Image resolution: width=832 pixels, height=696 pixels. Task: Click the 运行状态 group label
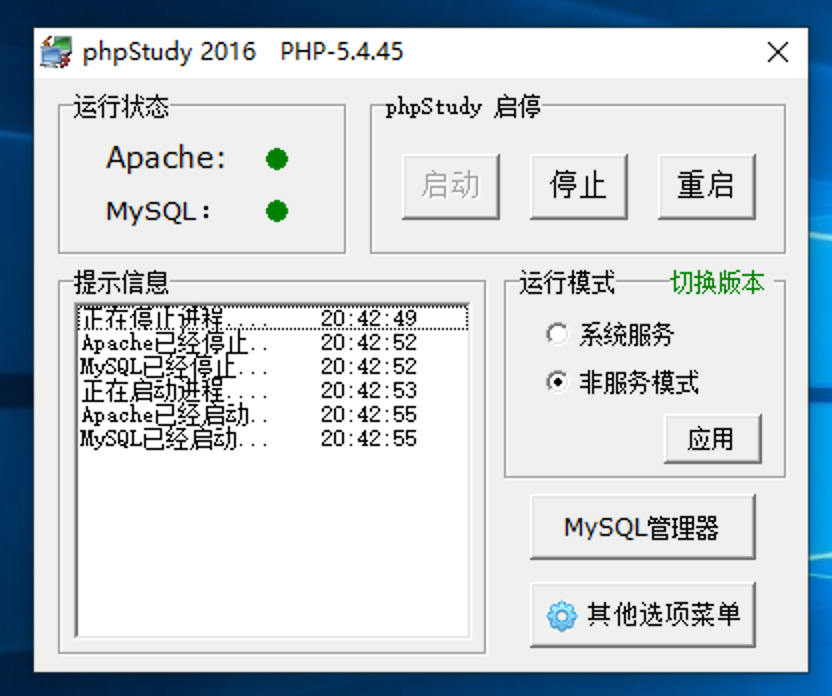[121, 107]
